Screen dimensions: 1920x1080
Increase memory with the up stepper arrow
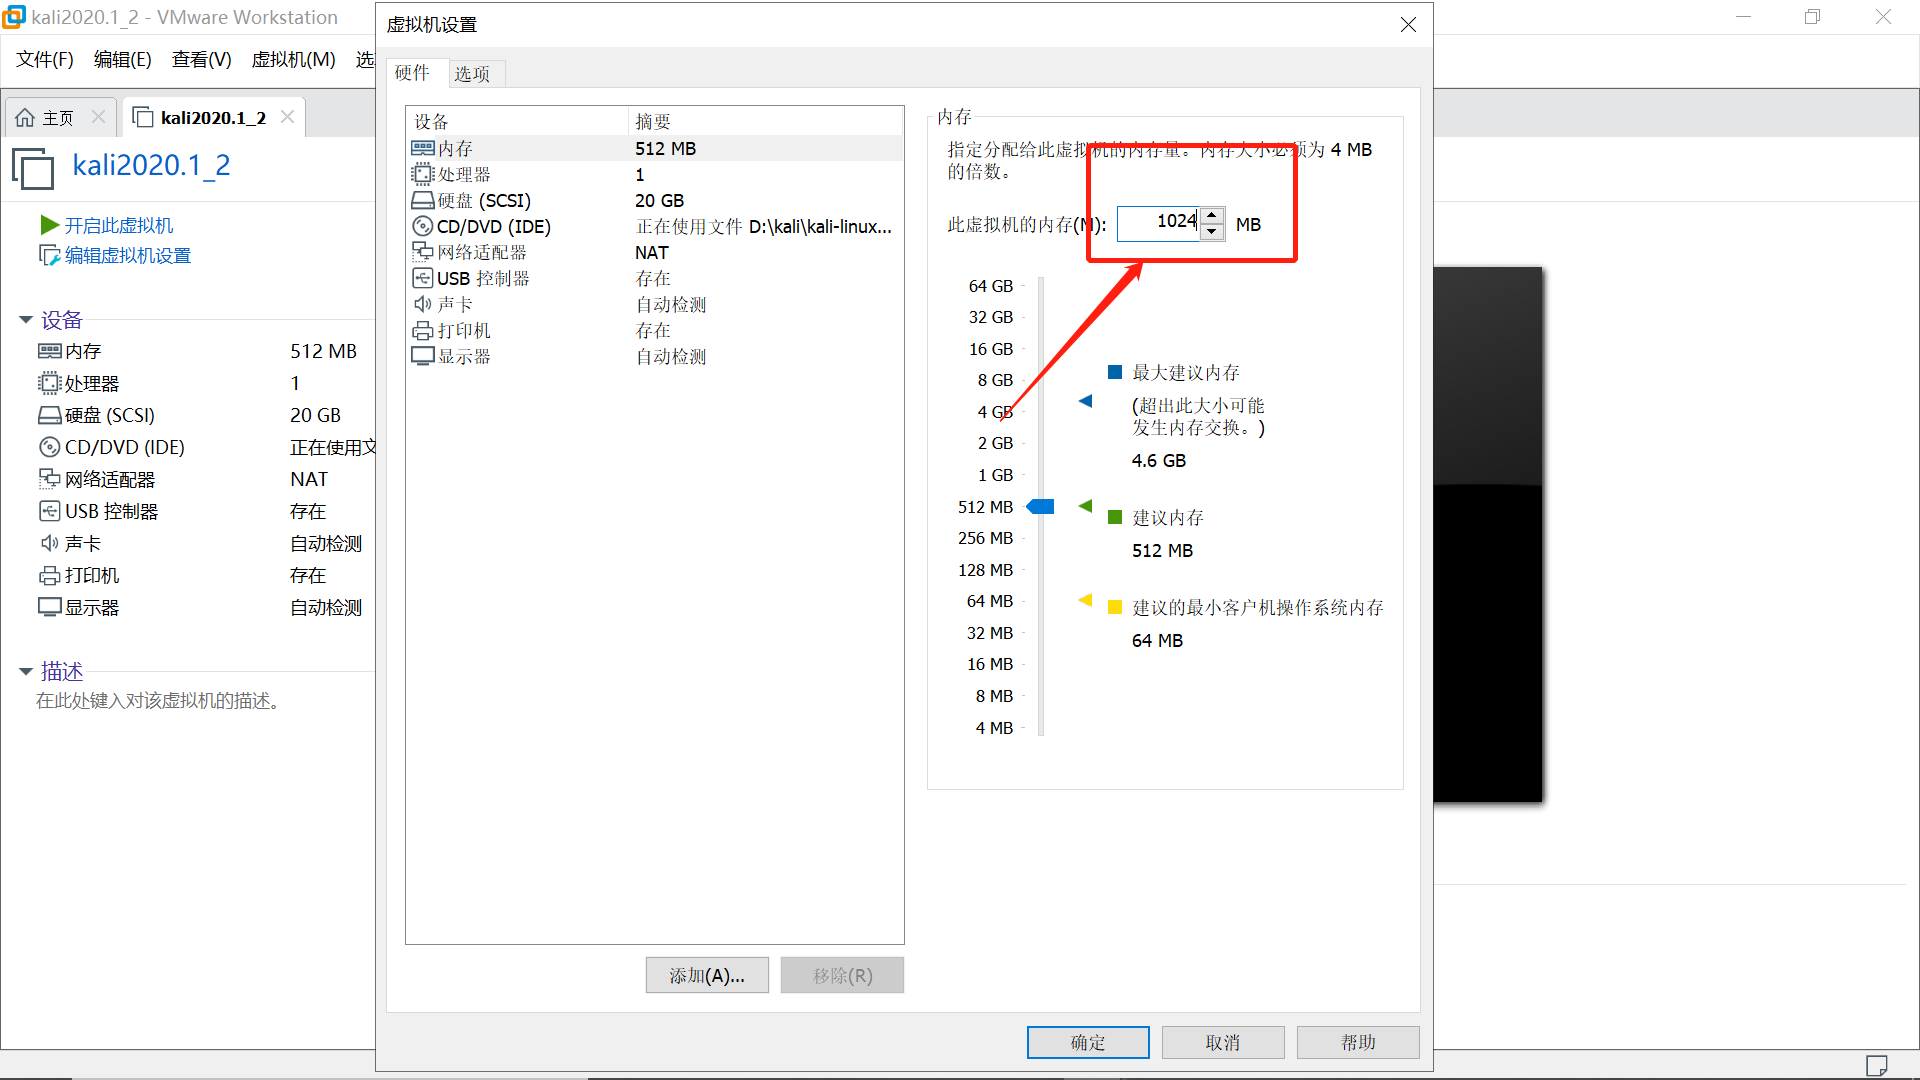click(x=1212, y=215)
